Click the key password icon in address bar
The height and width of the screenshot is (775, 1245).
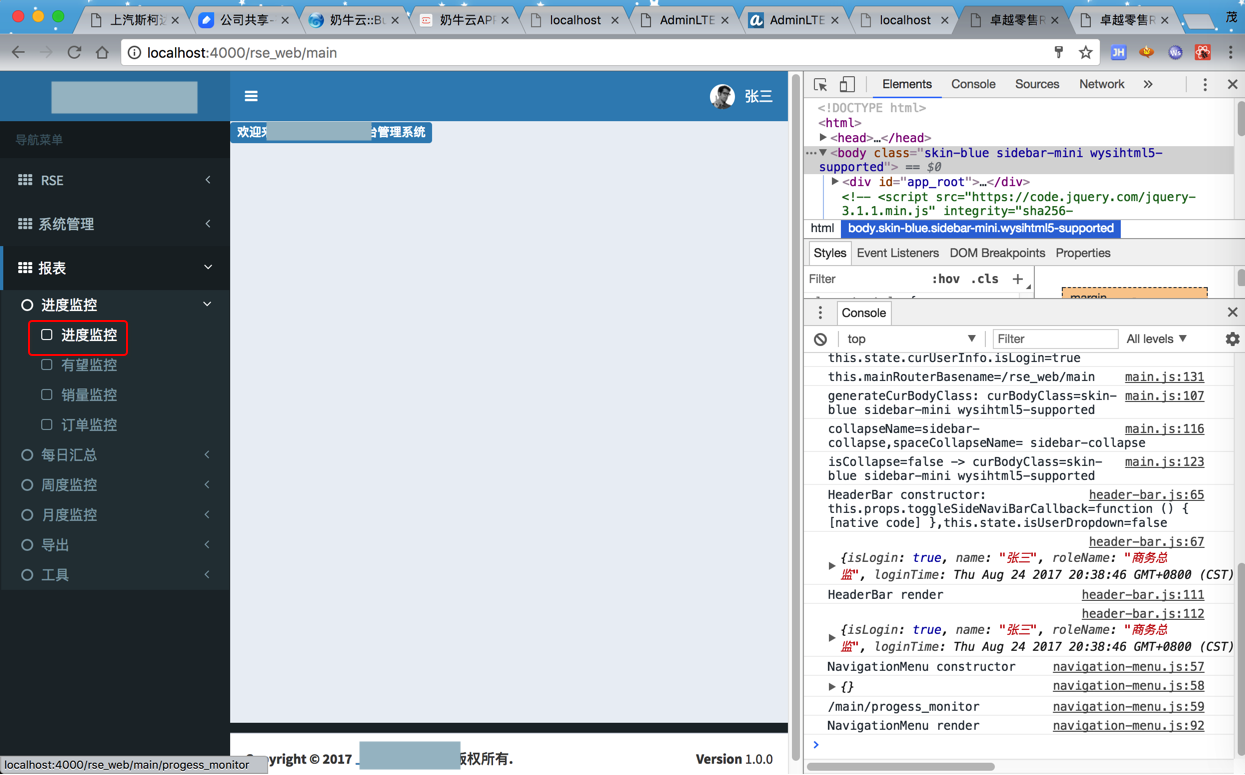click(1059, 52)
